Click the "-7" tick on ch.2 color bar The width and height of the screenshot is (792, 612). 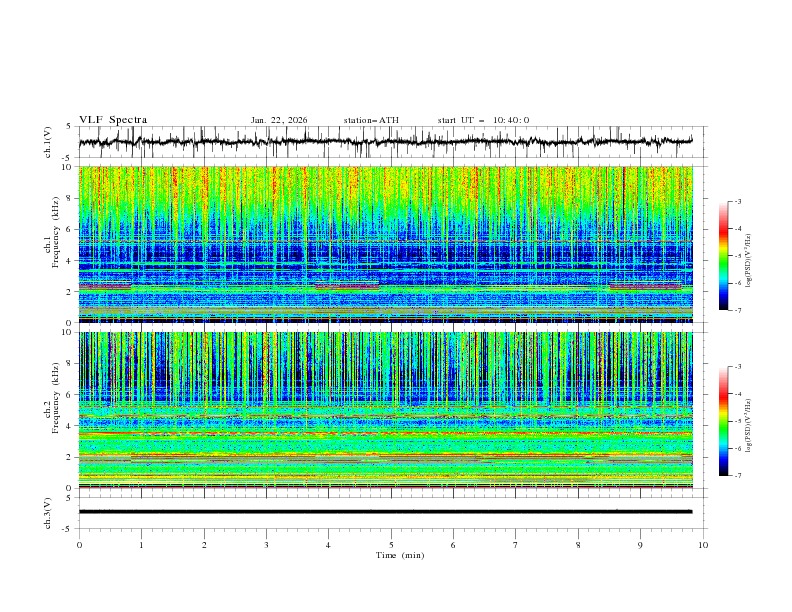coord(738,475)
